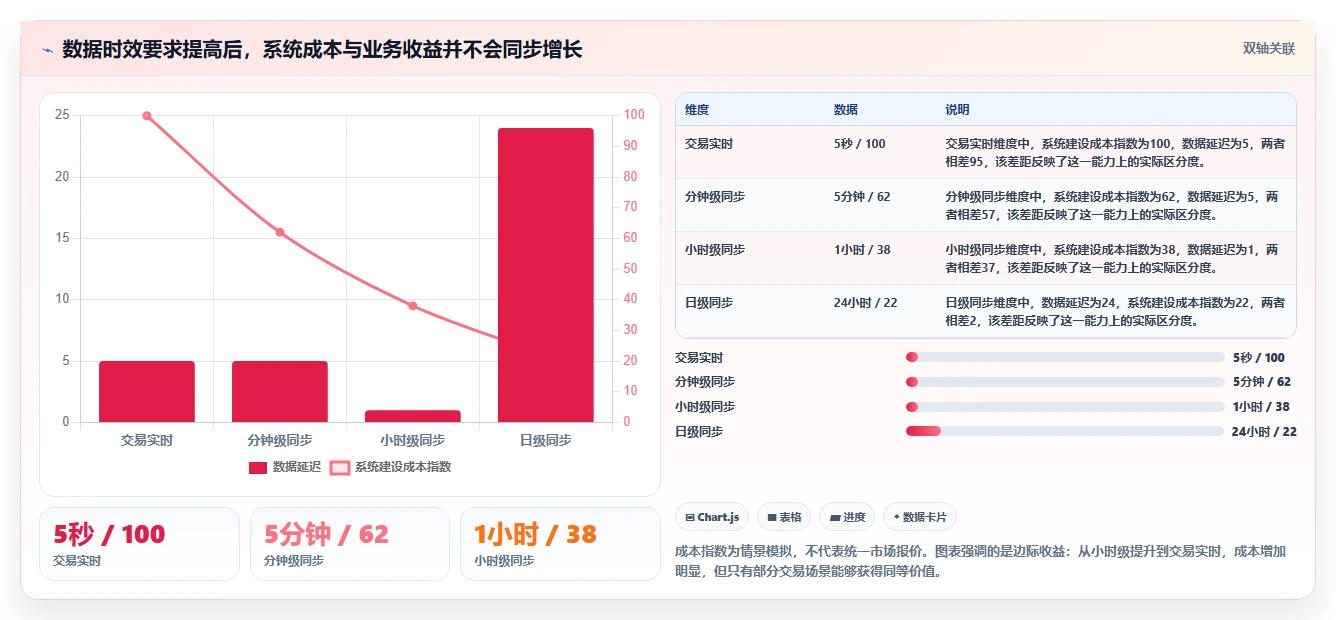Image resolution: width=1336 pixels, height=620 pixels.
Task: Click the 维度 table column header
Action: (x=697, y=110)
